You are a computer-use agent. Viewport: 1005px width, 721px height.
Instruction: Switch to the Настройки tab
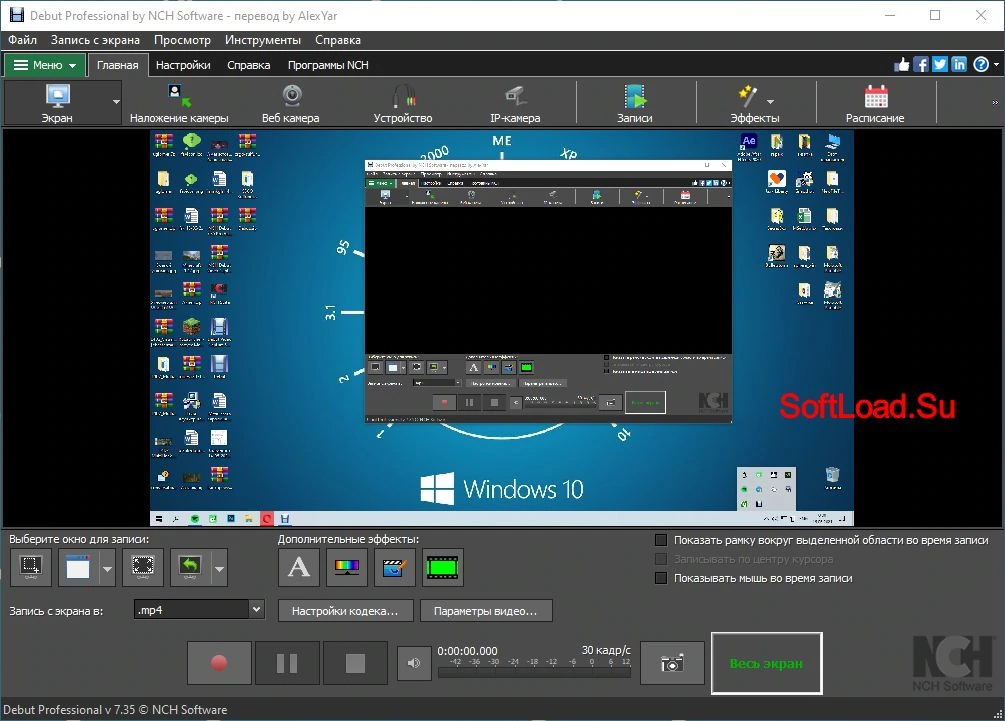[x=183, y=65]
